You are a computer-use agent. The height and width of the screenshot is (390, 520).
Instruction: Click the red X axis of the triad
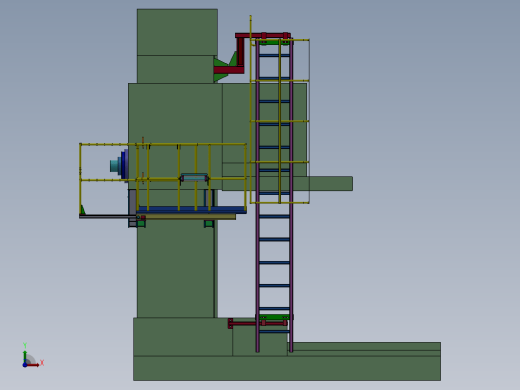click(x=33, y=365)
